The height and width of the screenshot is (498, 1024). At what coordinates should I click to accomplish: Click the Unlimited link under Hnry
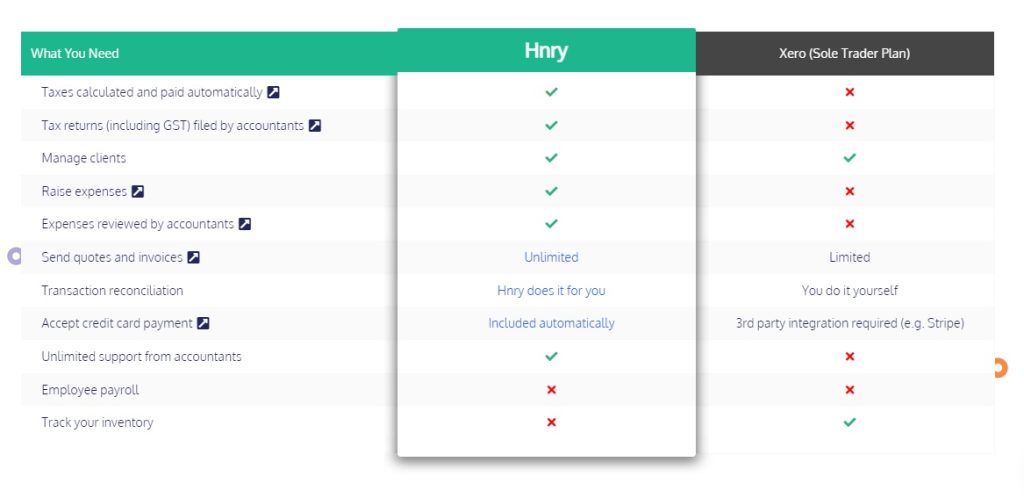point(551,257)
